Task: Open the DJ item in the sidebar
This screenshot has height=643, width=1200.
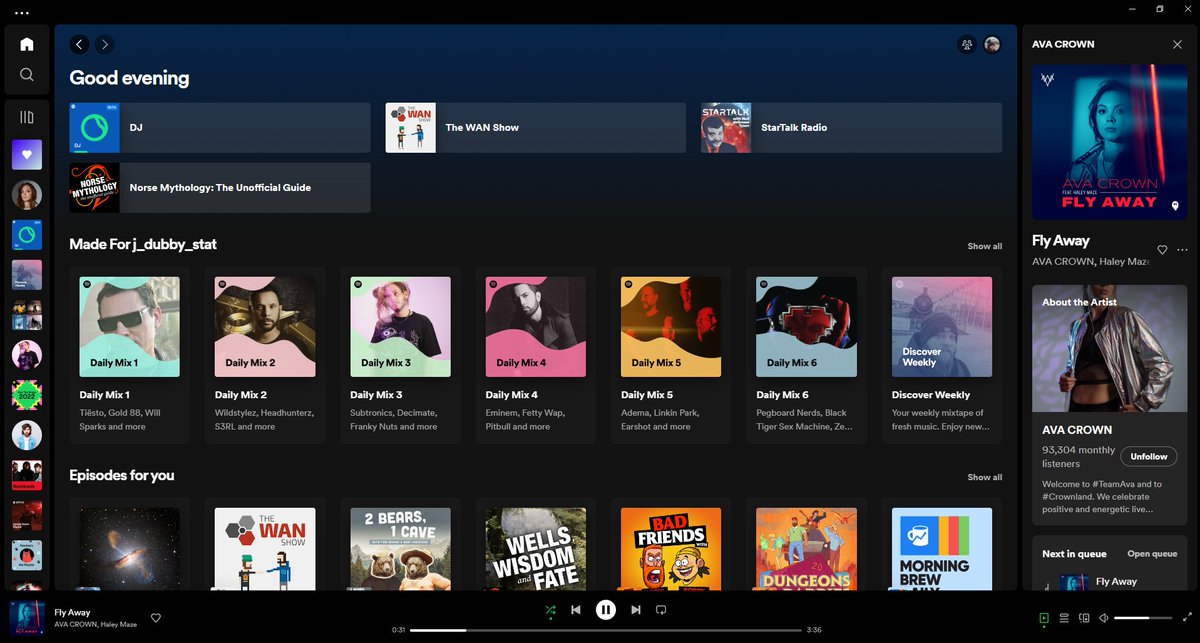Action: tap(27, 235)
